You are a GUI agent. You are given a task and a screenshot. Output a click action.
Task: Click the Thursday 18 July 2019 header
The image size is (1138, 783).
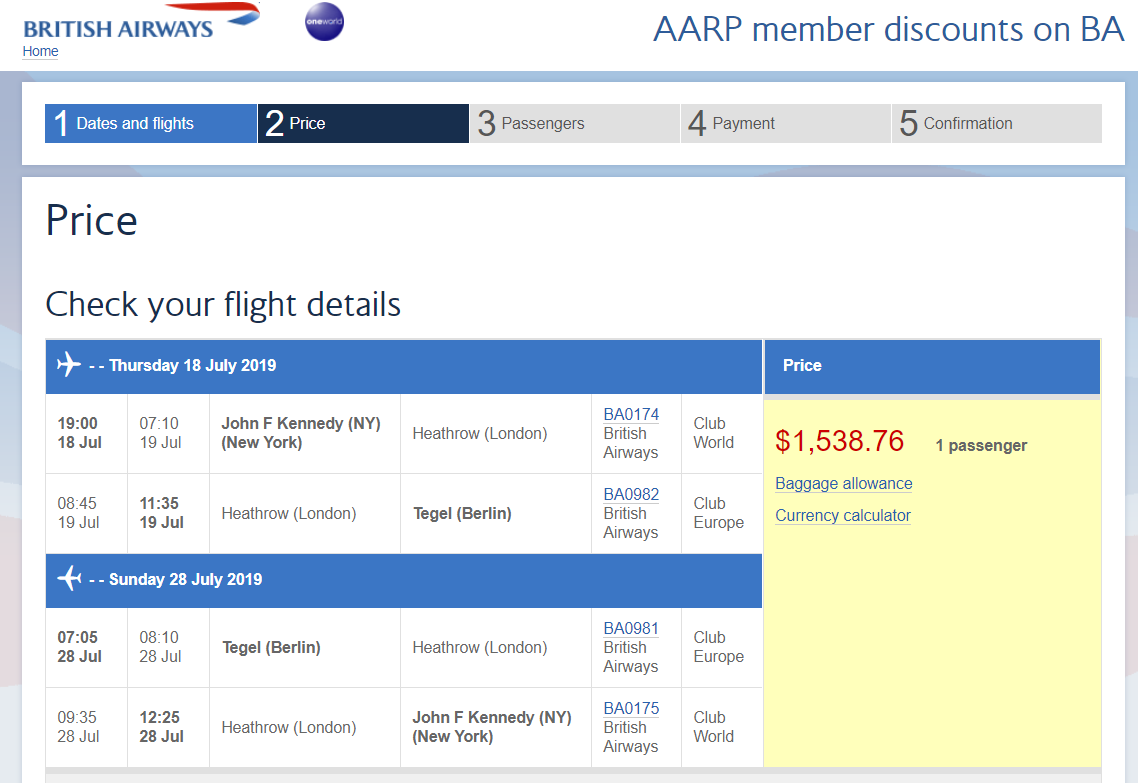pyautogui.click(x=192, y=366)
